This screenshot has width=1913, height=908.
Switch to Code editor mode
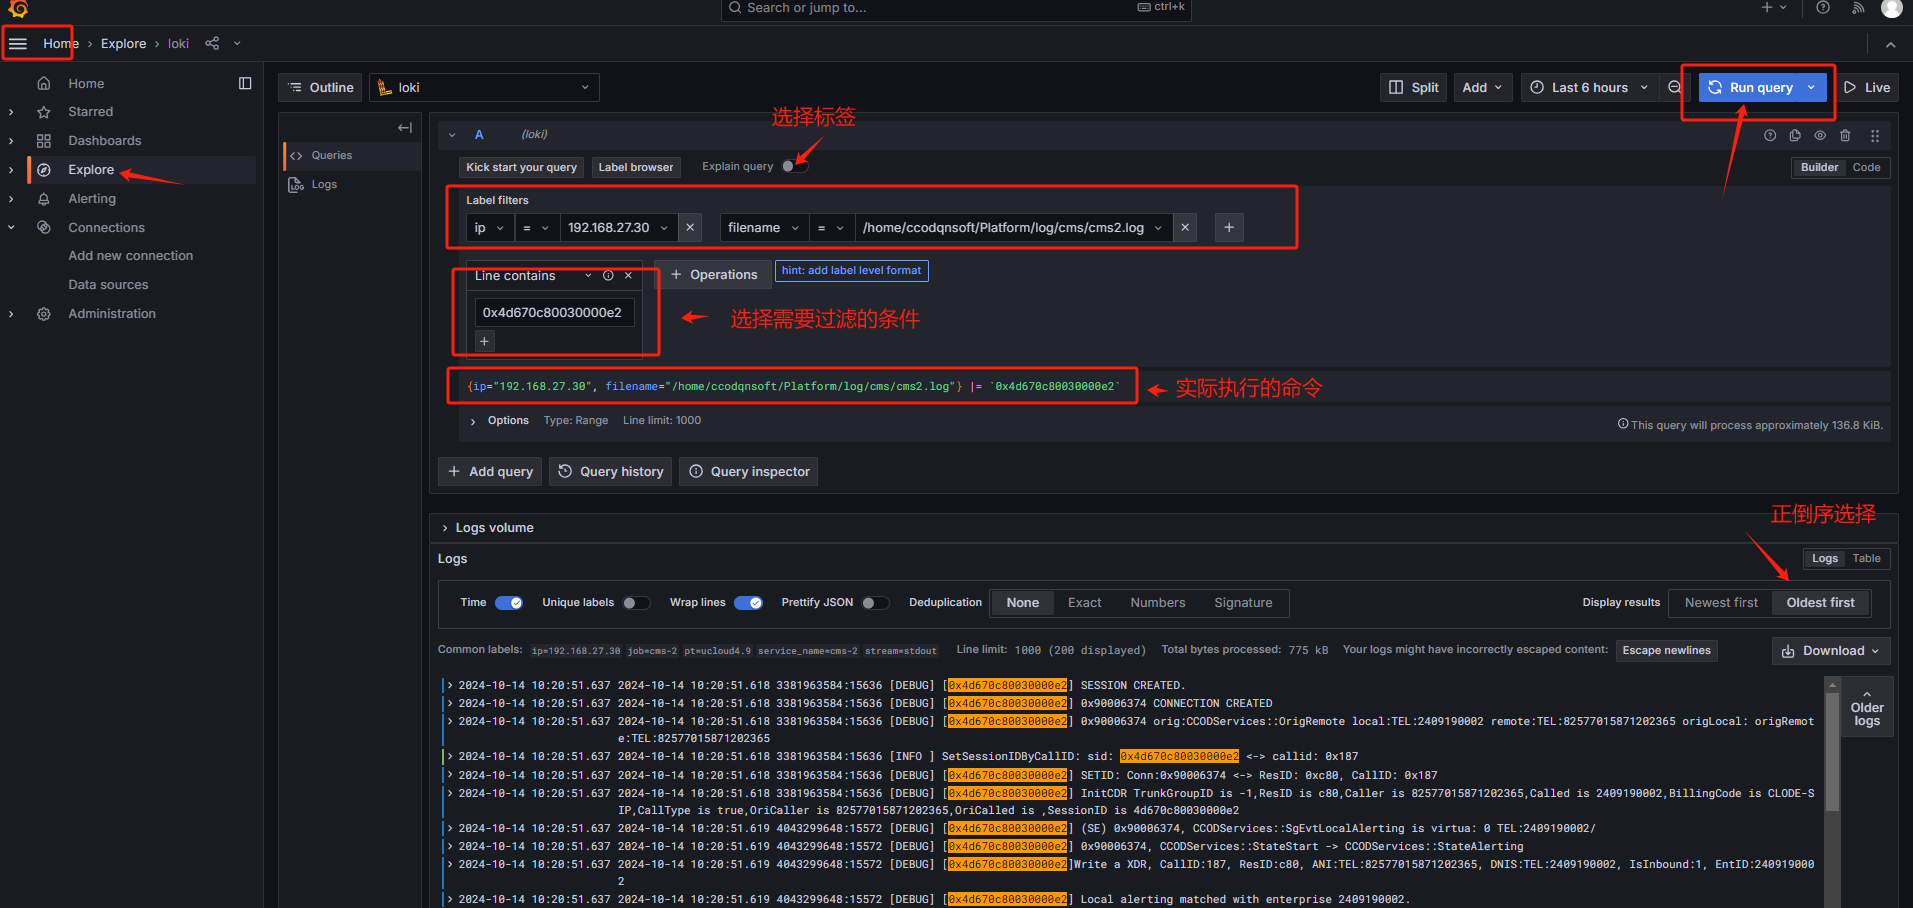pos(1866,168)
